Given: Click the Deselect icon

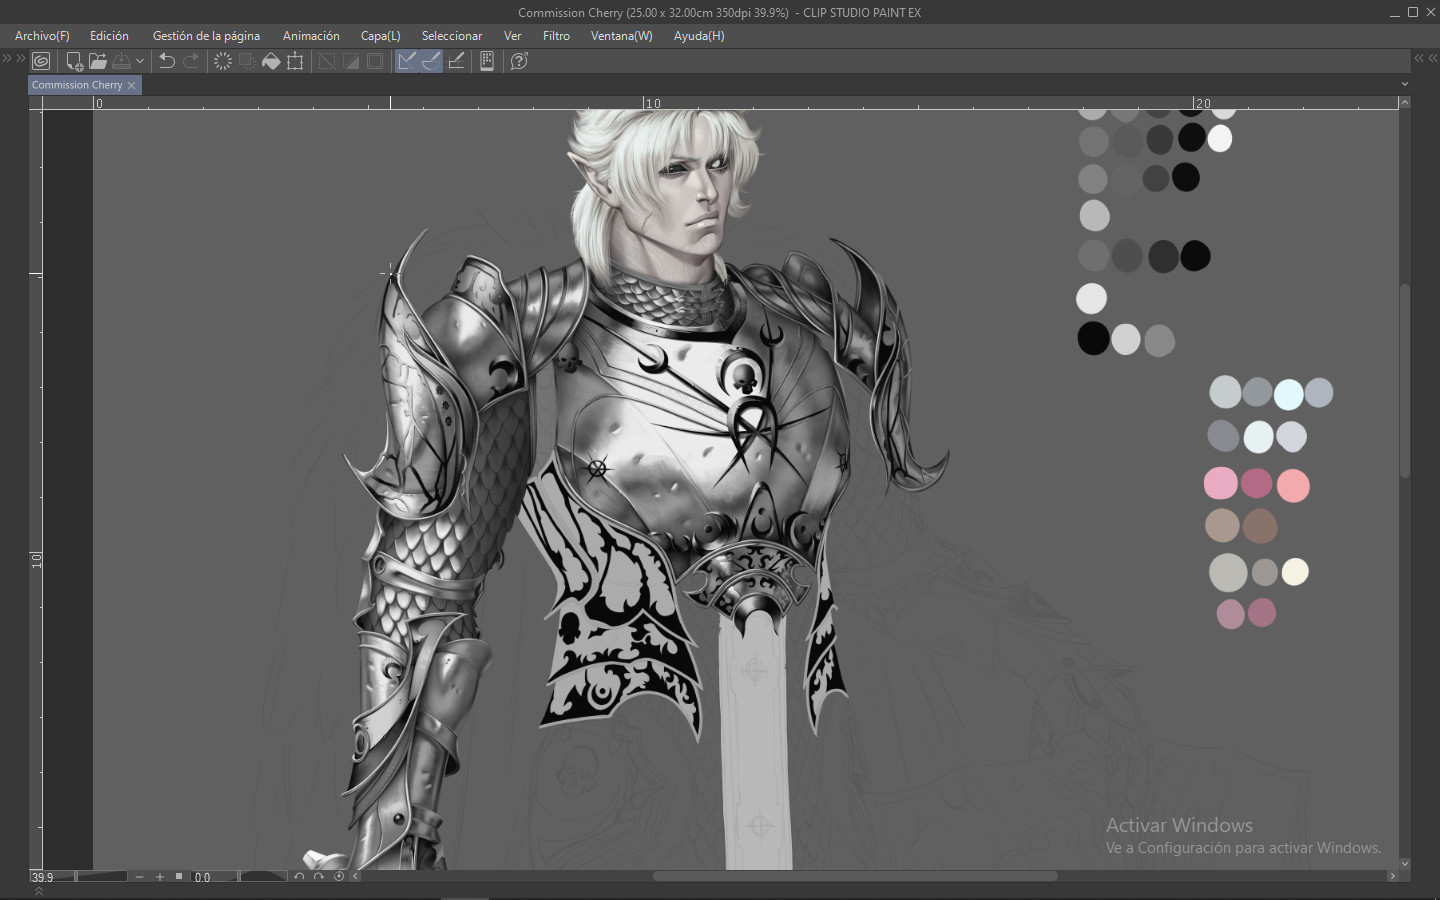Looking at the screenshot, I should pos(327,61).
